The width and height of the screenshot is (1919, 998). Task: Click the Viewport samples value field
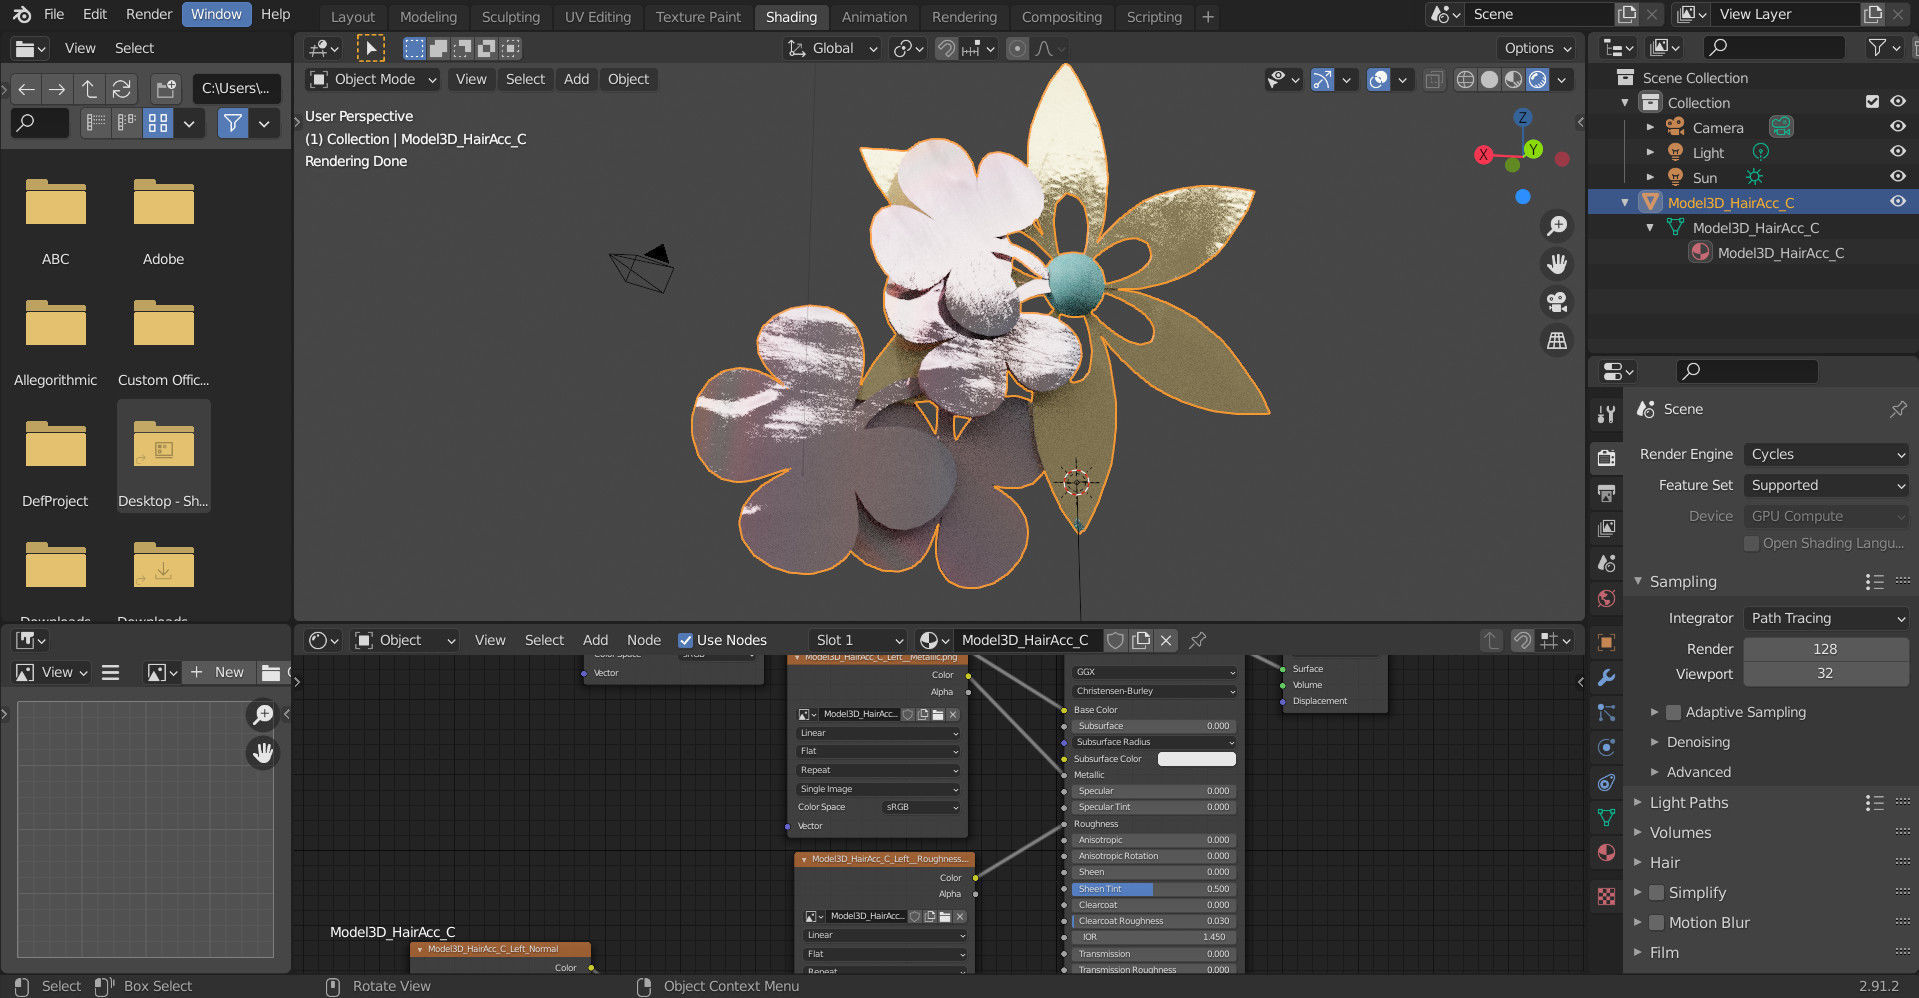pos(1825,674)
